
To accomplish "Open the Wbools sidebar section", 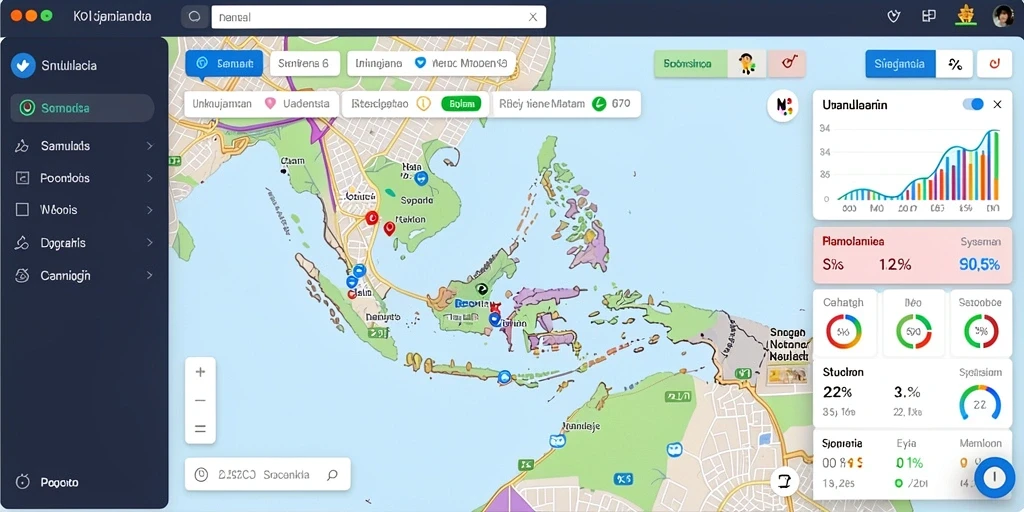I will [84, 210].
